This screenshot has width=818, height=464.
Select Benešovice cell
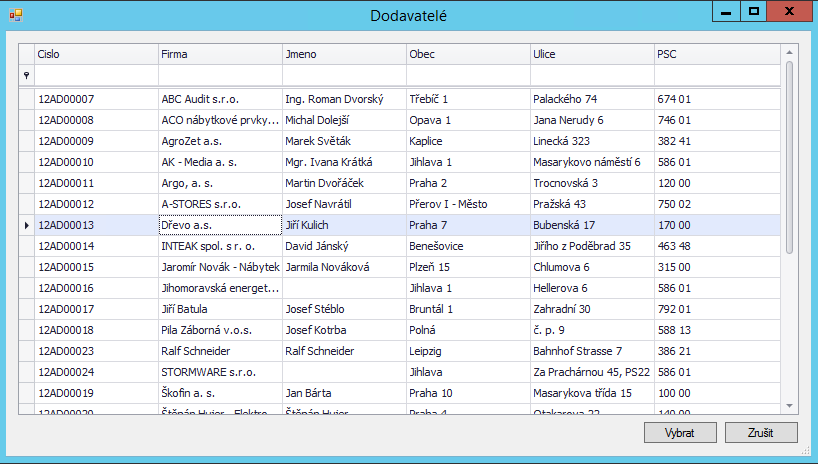click(x=468, y=246)
